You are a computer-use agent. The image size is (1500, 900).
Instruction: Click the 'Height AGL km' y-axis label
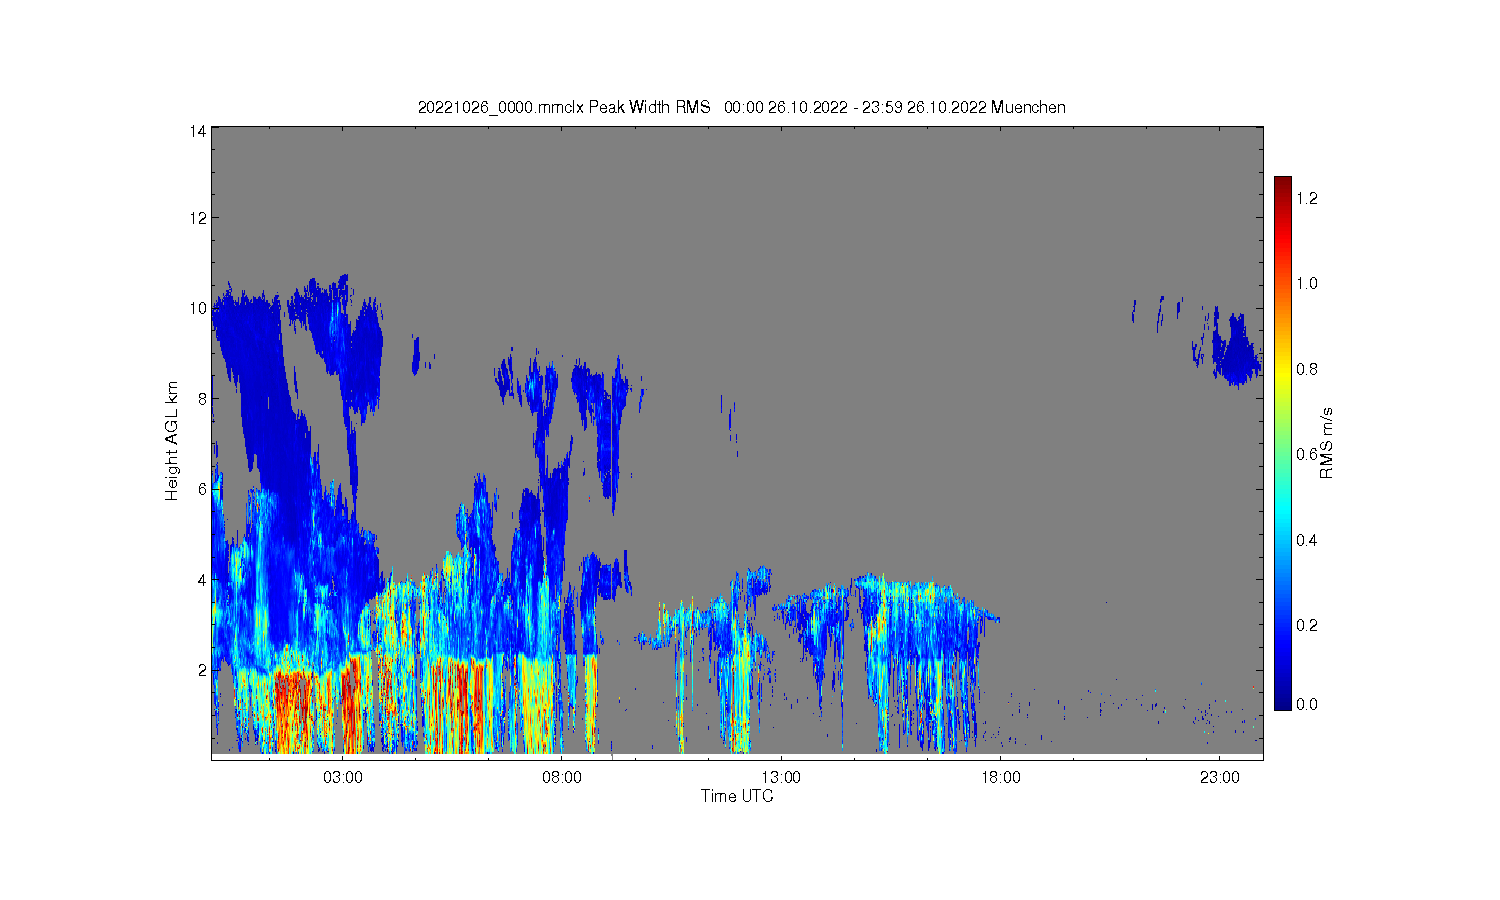[172, 441]
